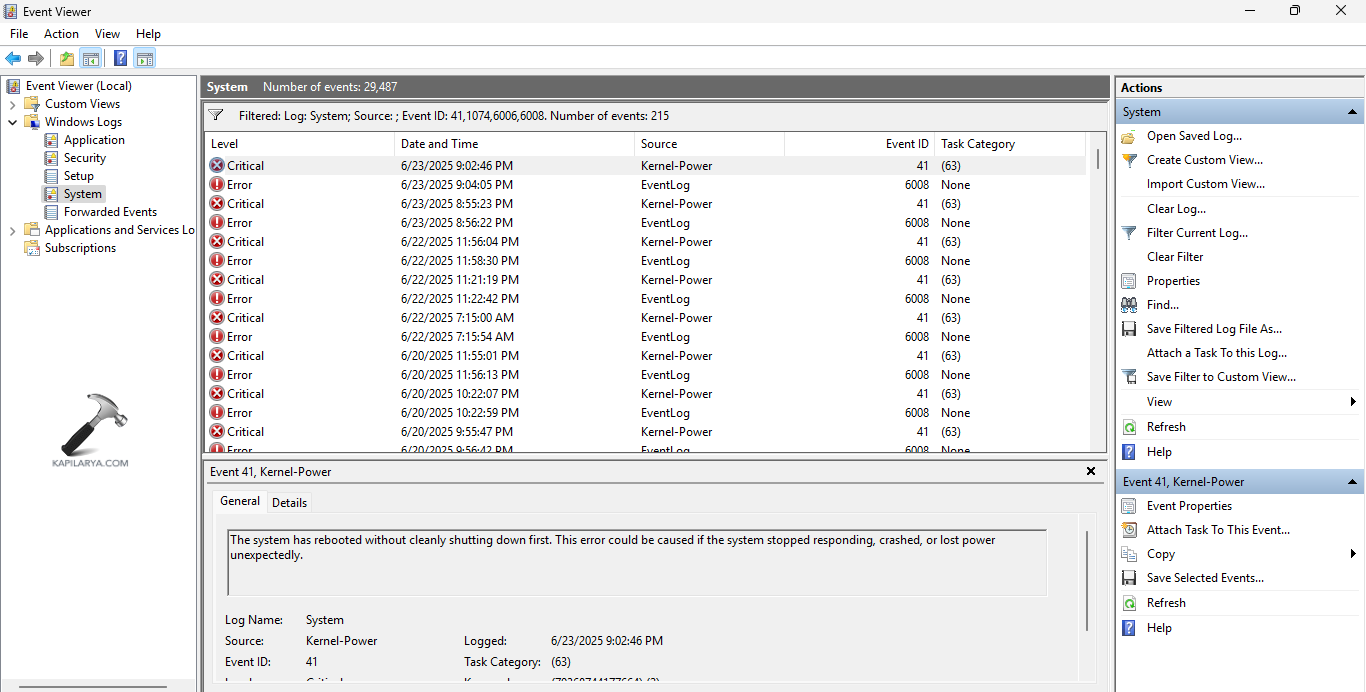This screenshot has width=1366, height=692.
Task: Click the Forward arrow in the toolbar
Action: point(36,58)
